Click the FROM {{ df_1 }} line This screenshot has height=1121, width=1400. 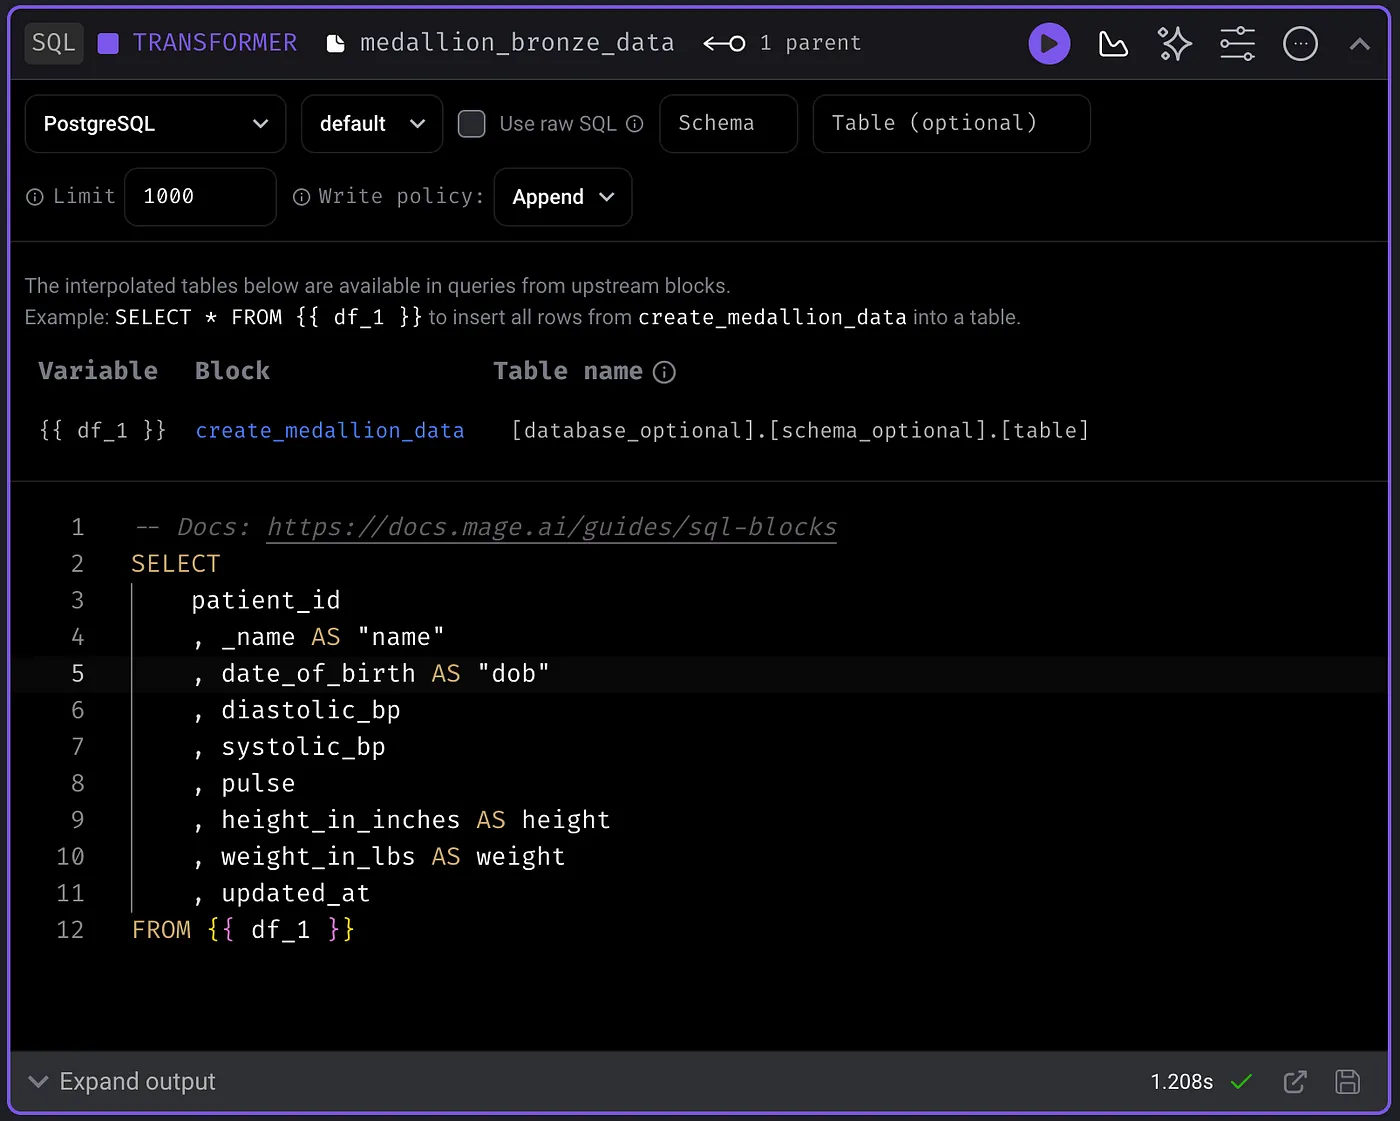(243, 930)
